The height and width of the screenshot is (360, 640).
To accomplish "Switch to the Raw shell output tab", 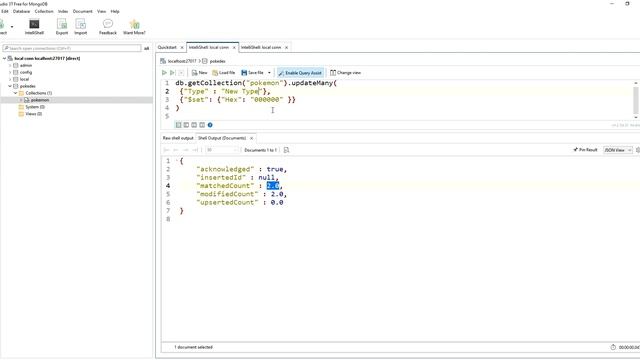I will tap(178, 138).
